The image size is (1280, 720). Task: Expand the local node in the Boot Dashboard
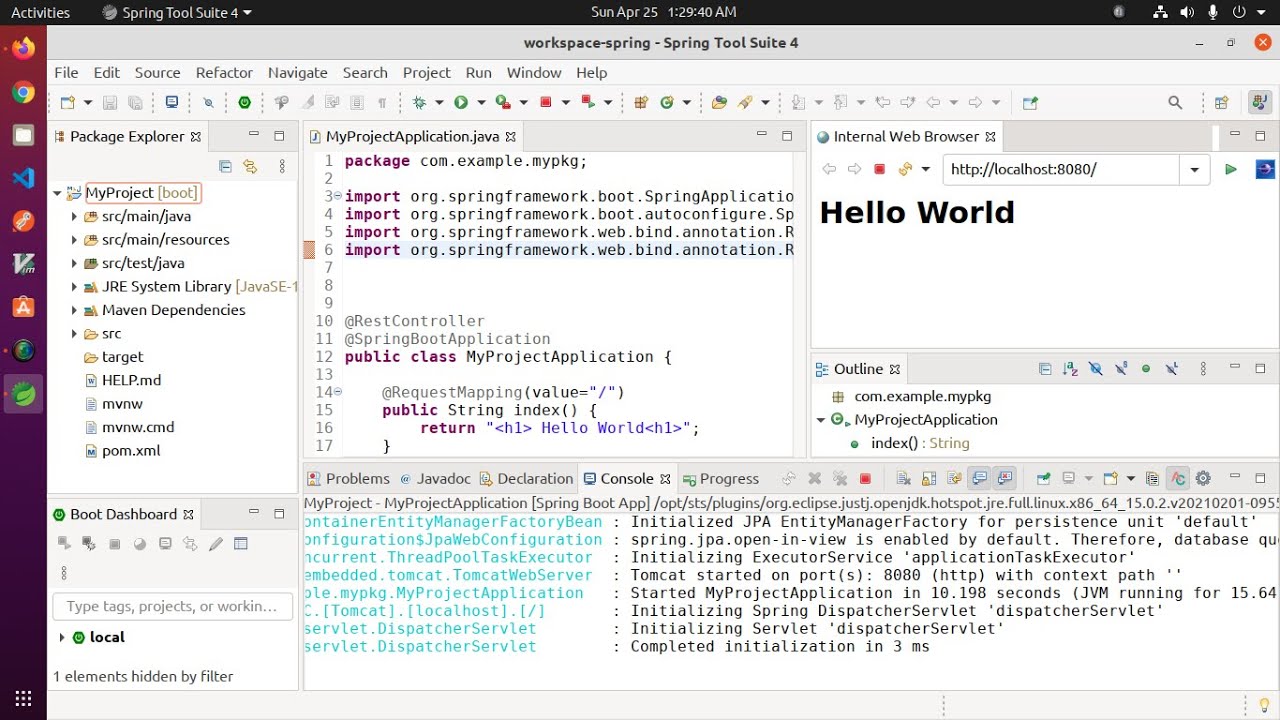[62, 637]
